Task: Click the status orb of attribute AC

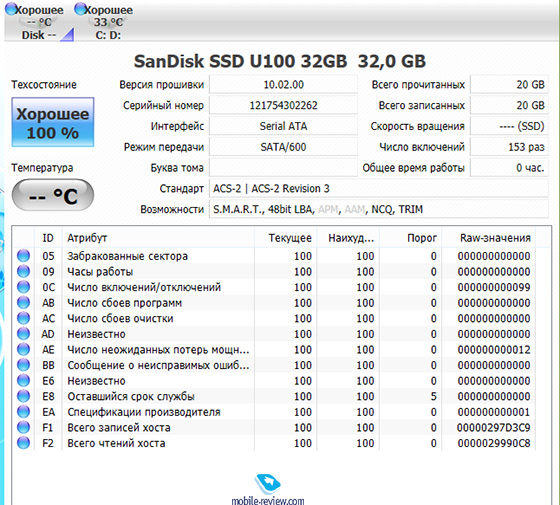Action: click(x=24, y=318)
